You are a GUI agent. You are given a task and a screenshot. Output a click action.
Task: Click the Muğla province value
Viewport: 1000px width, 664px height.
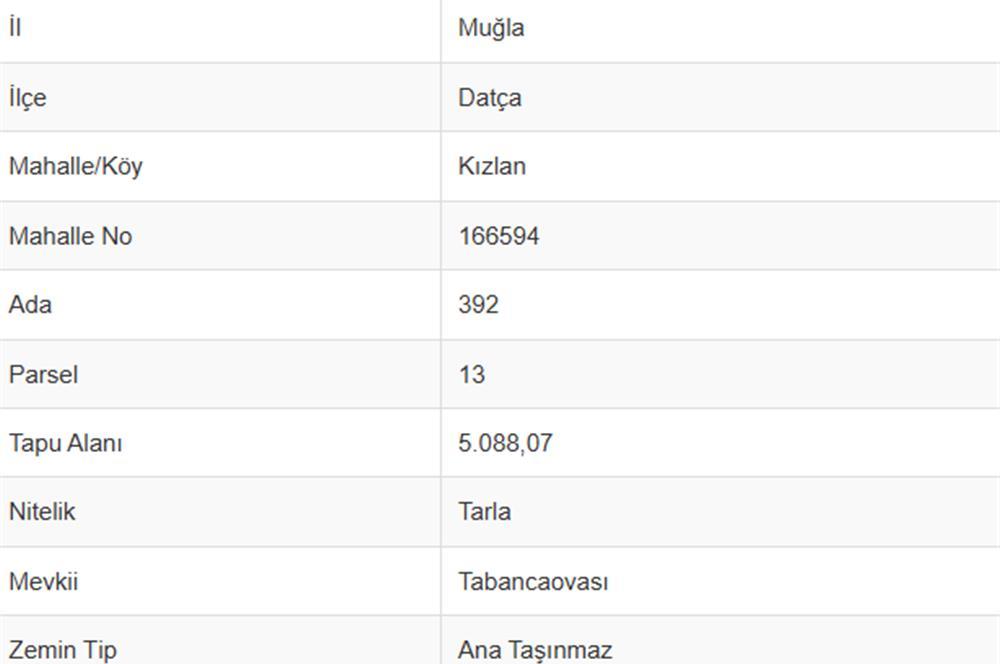pyautogui.click(x=491, y=29)
